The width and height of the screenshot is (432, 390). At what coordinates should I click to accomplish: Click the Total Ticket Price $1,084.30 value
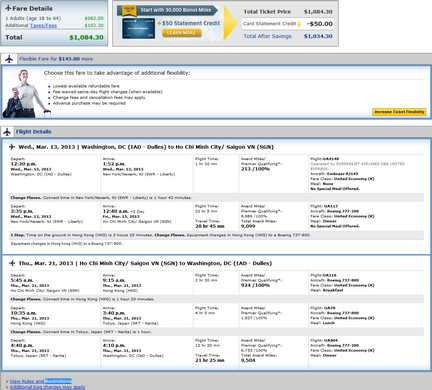tap(318, 12)
